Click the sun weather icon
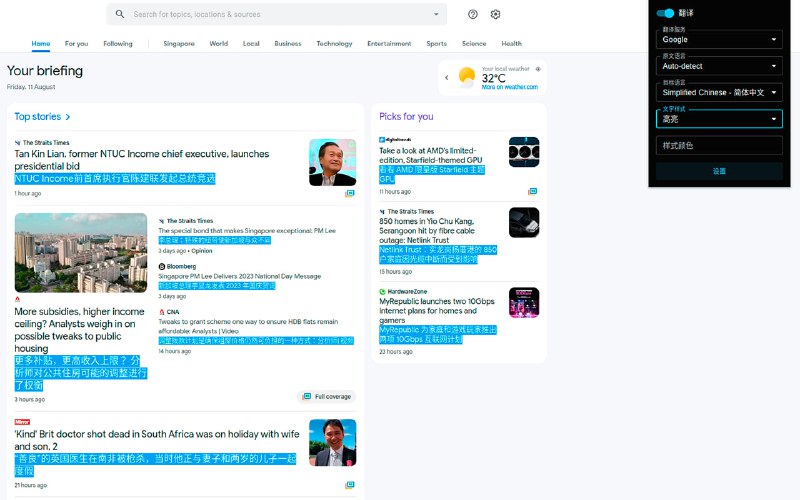This screenshot has height=500, width=800. pyautogui.click(x=466, y=77)
